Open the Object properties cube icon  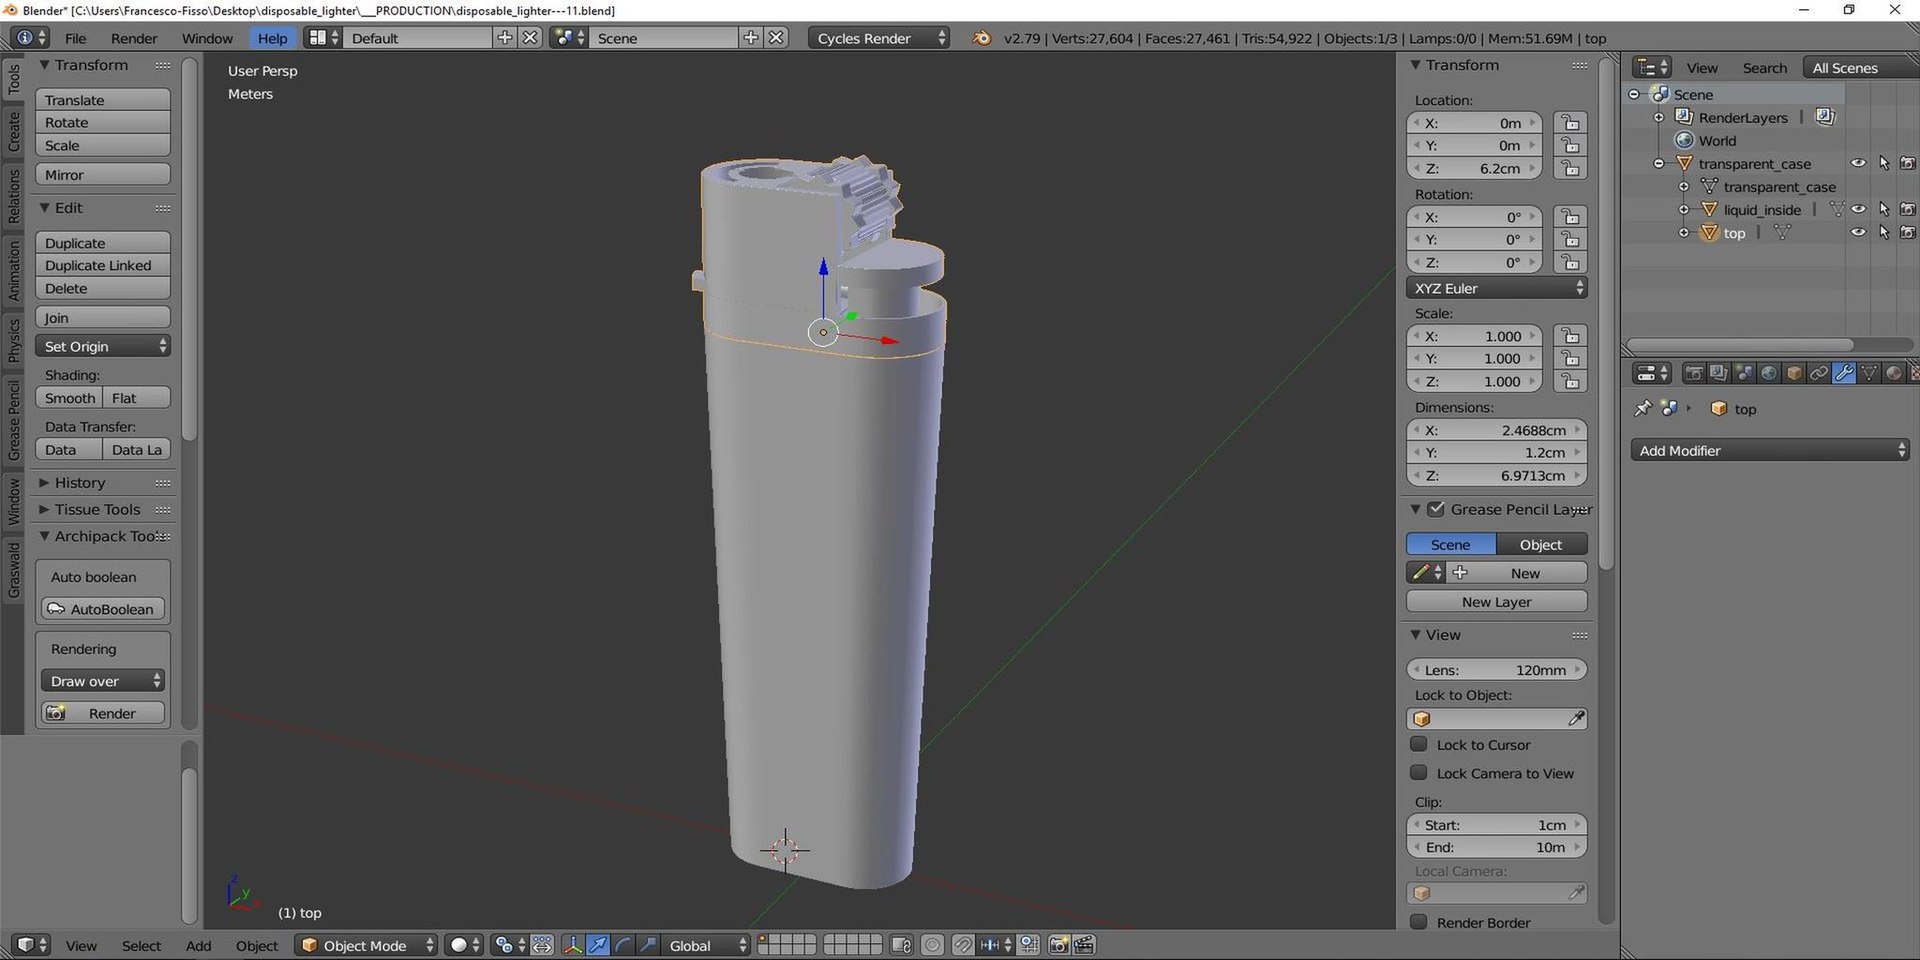coord(1794,373)
